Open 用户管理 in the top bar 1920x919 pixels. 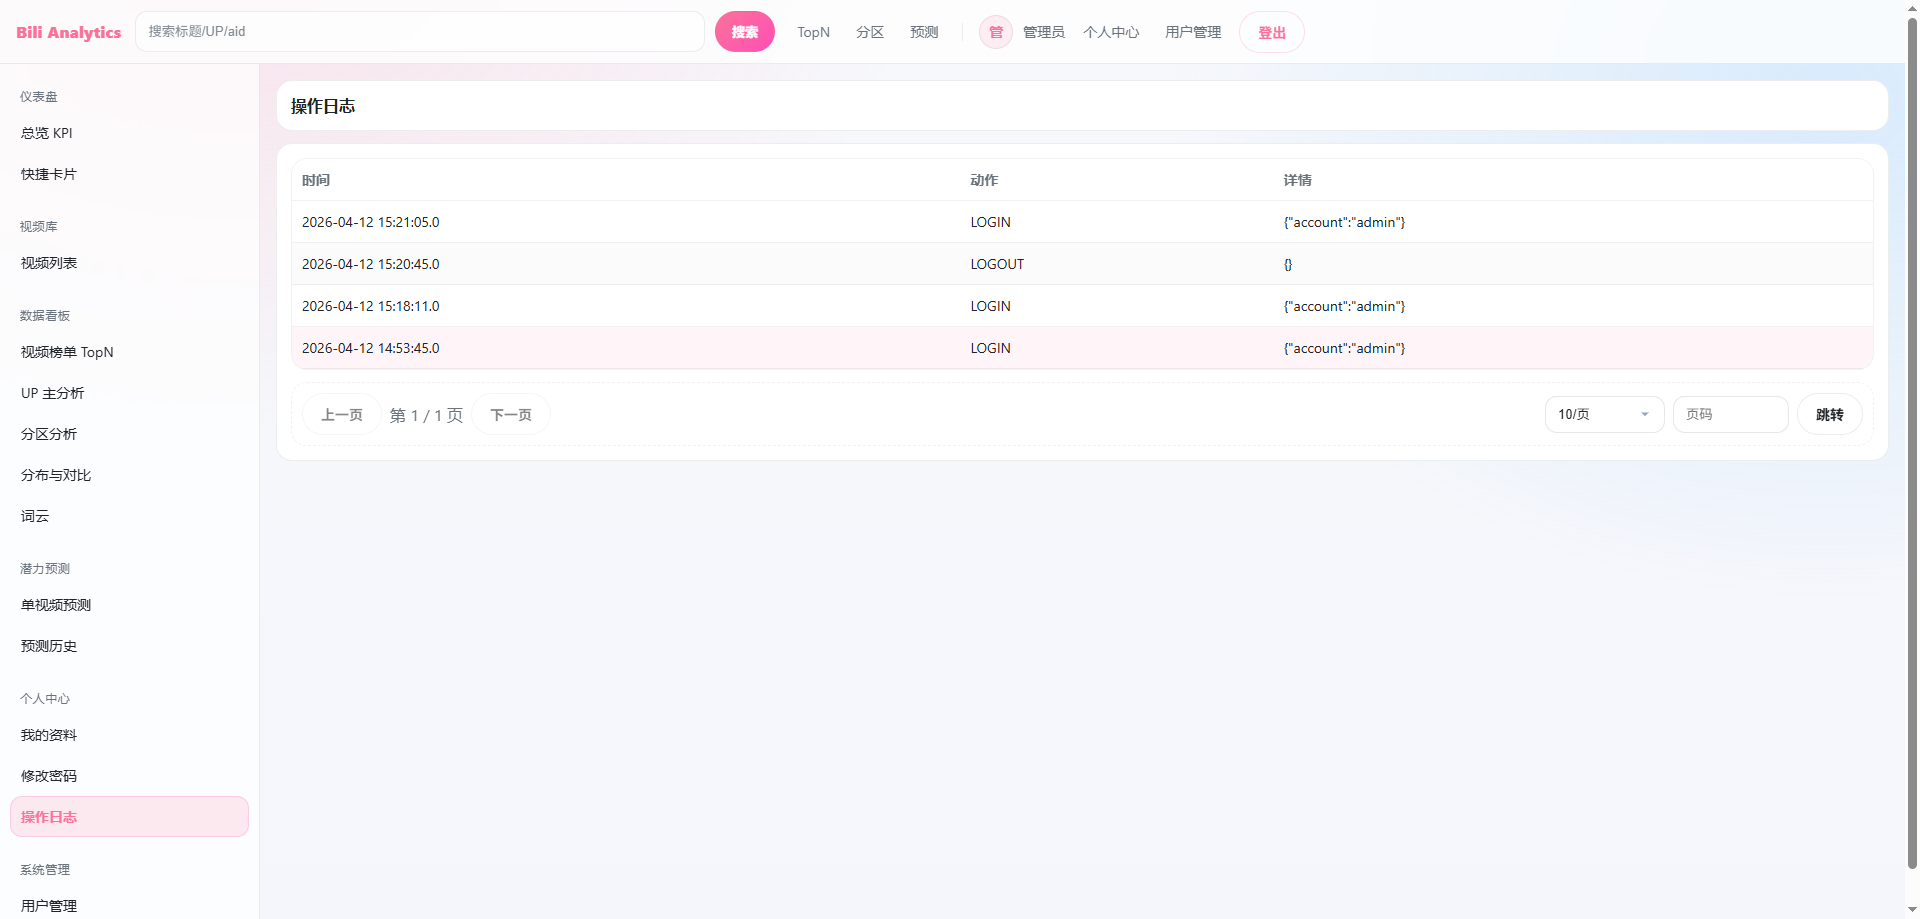point(1192,32)
